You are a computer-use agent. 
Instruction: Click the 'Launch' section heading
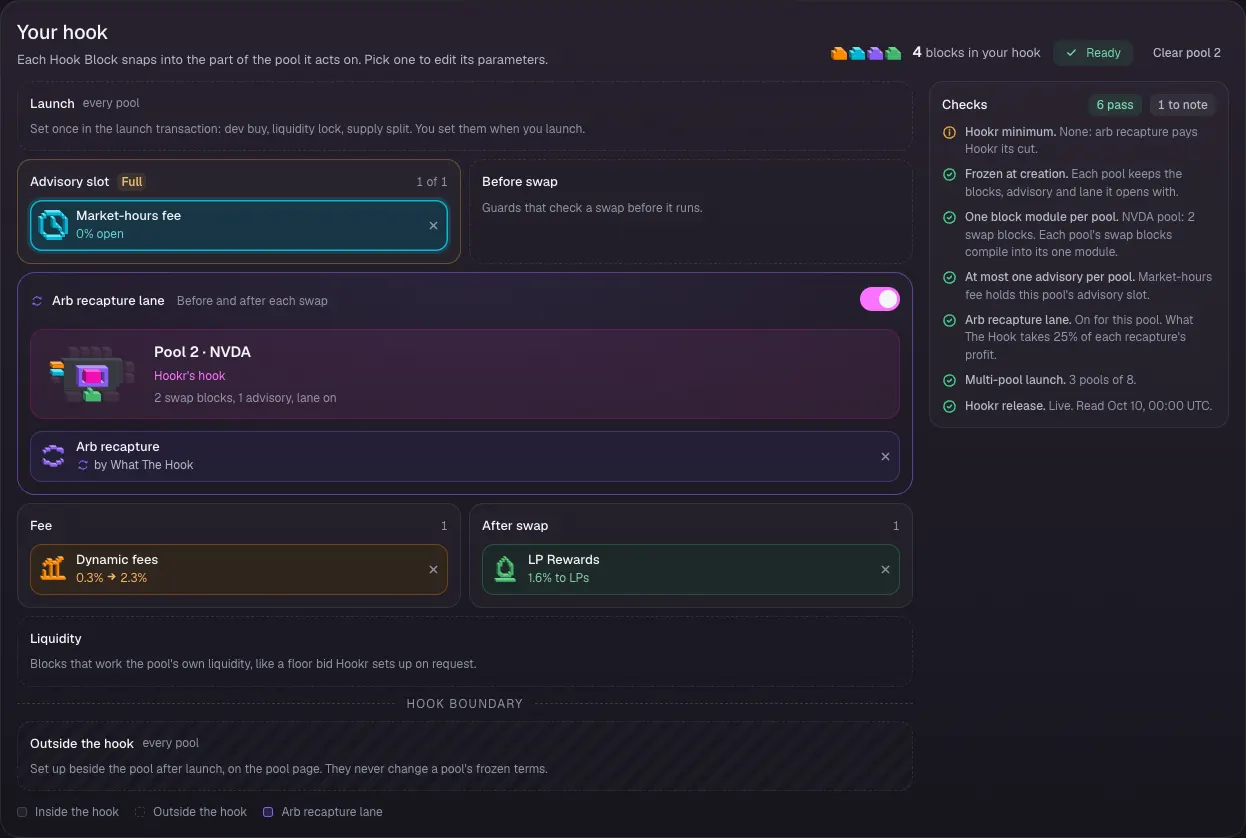click(52, 103)
